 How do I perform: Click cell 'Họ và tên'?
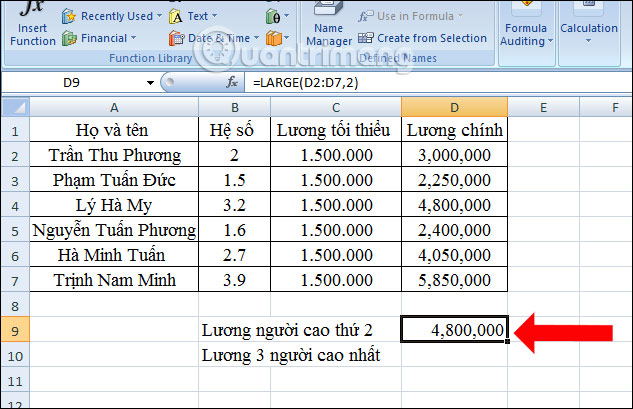[114, 130]
